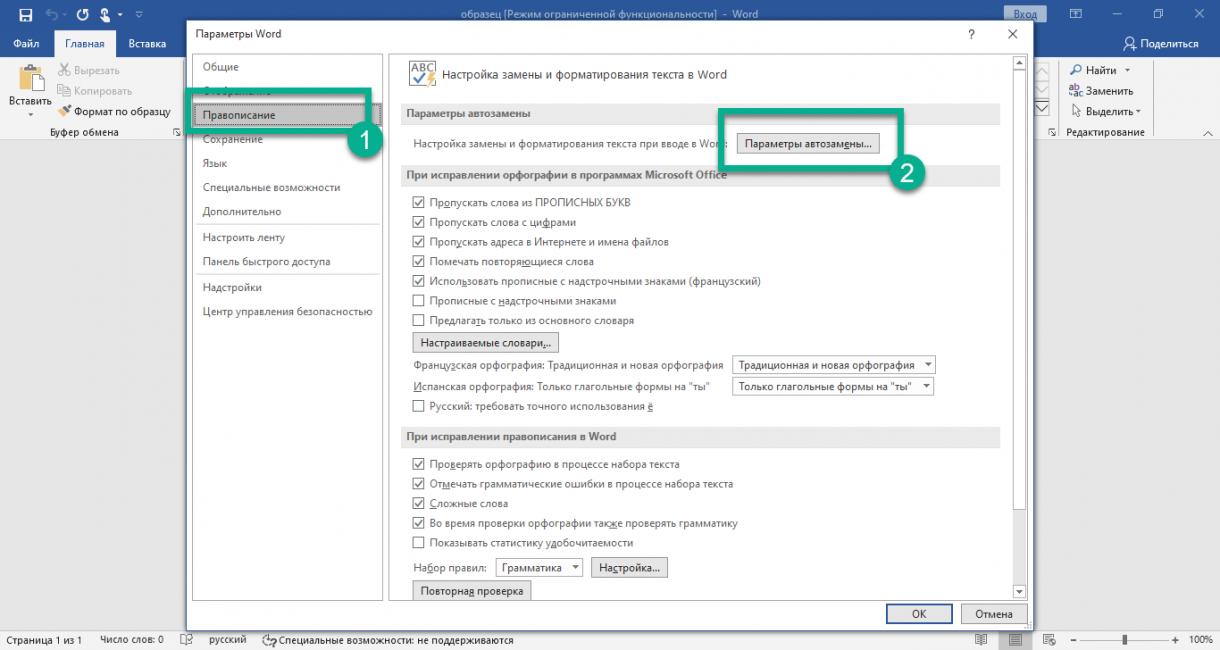Click the help question mark in dialog
The height and width of the screenshot is (650, 1220).
click(x=971, y=34)
